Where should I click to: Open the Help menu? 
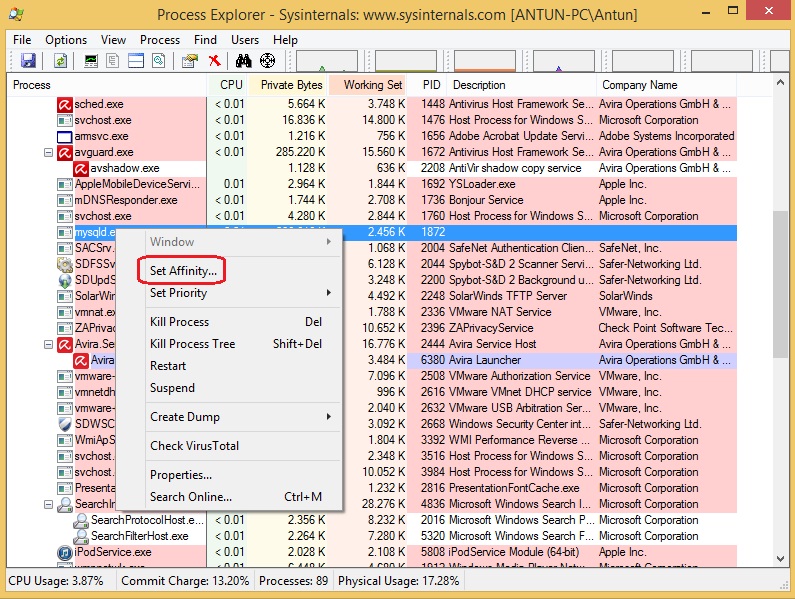coord(285,40)
